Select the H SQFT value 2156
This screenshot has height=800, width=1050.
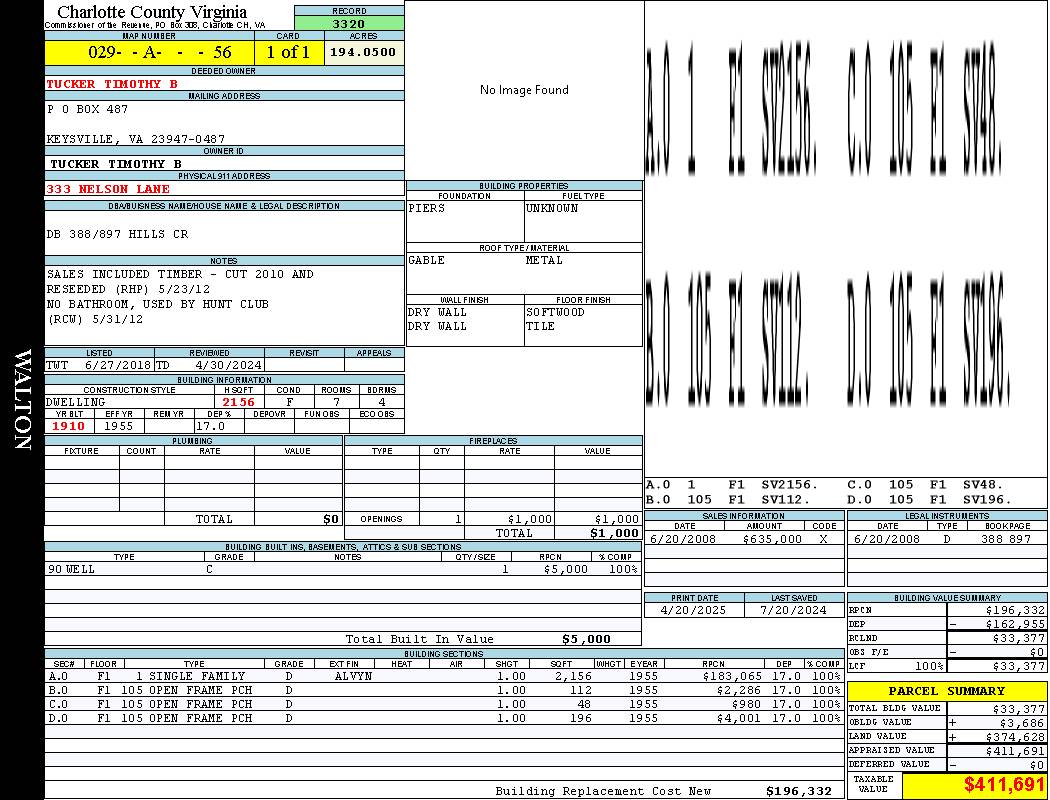238,402
